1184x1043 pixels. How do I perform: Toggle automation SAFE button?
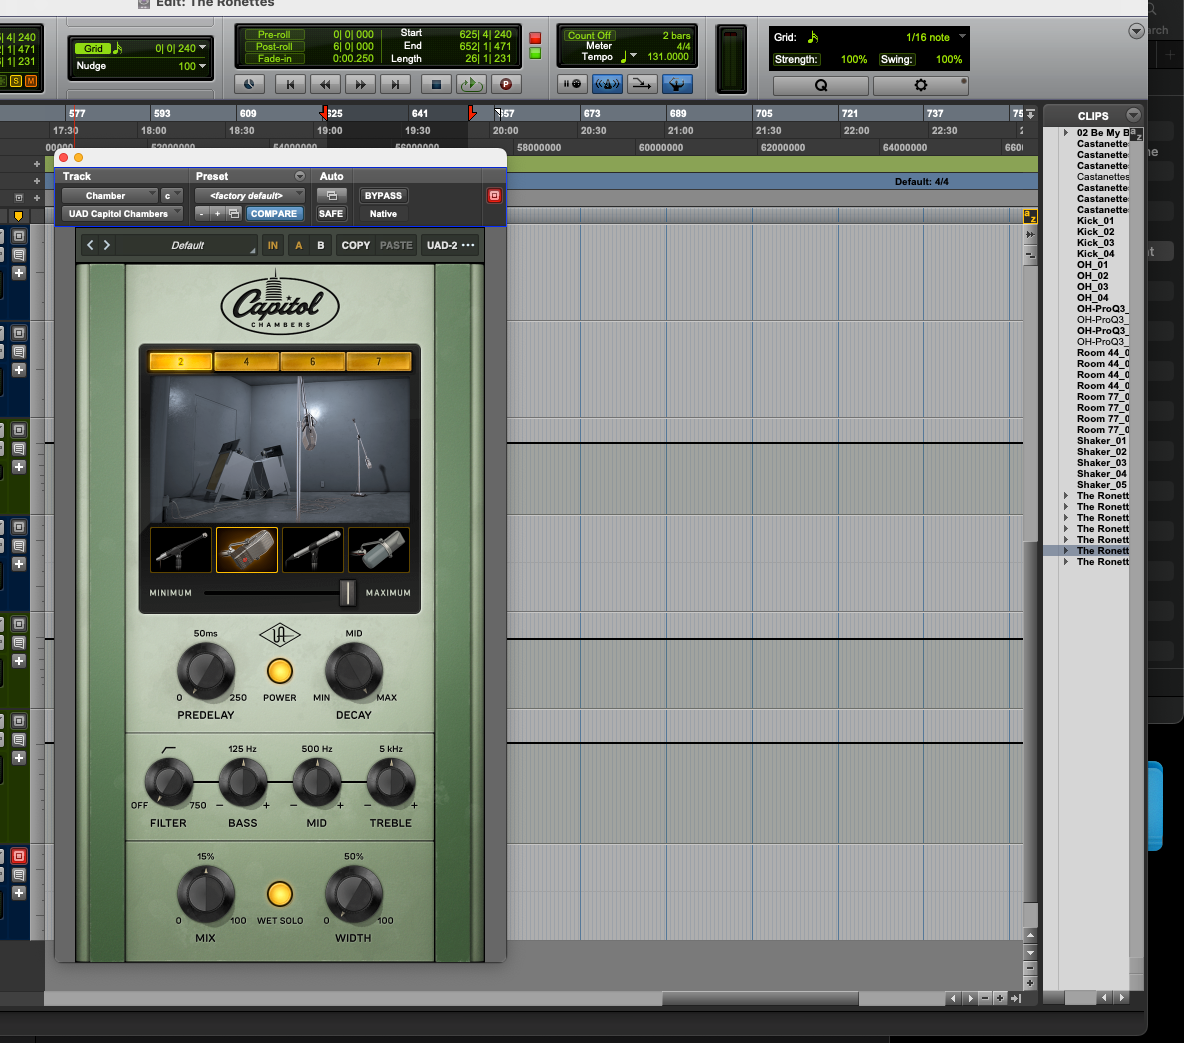coord(331,214)
